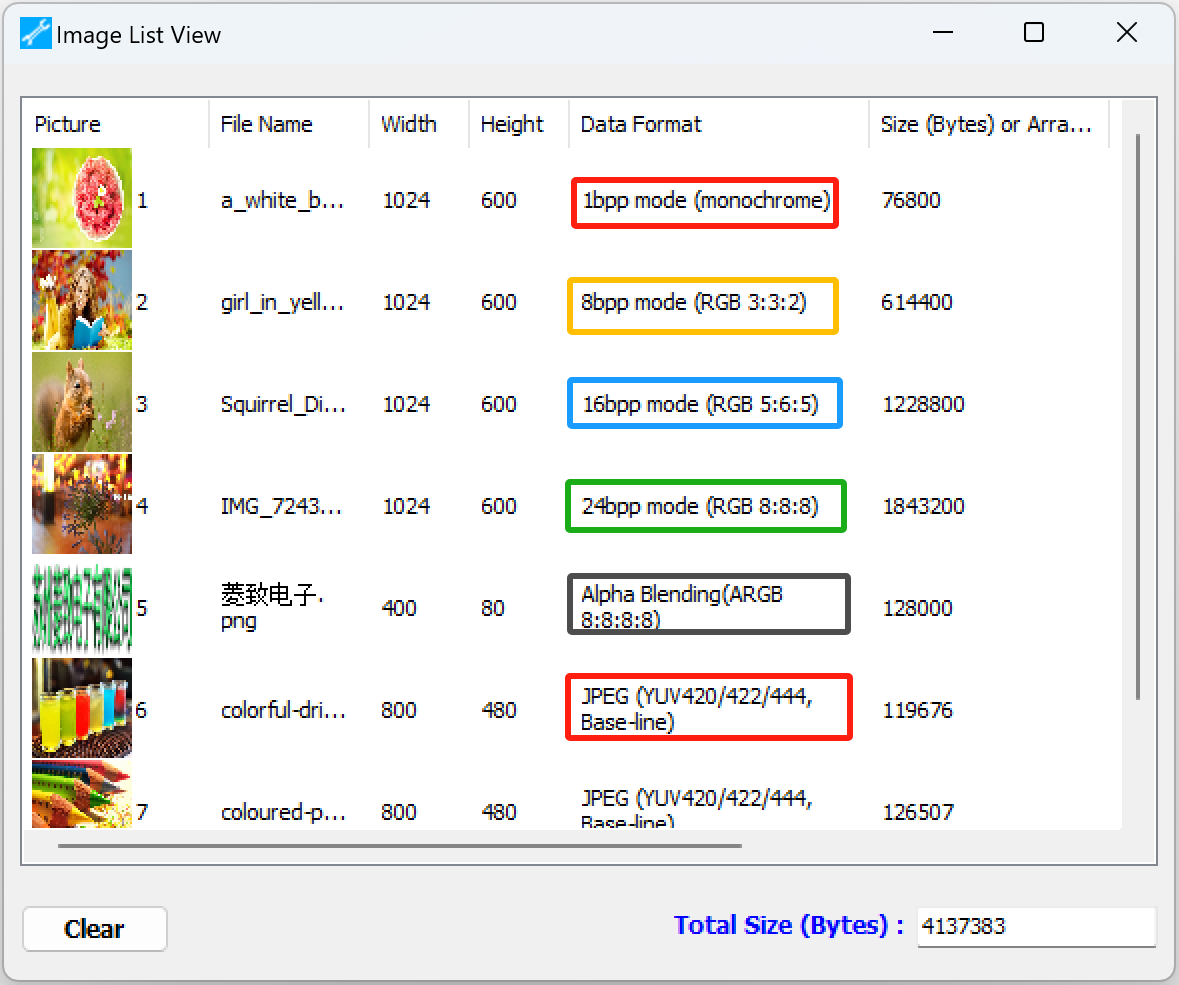This screenshot has width=1179, height=985.
Task: Select the IMG_7243 file name entry
Action: pos(283,506)
